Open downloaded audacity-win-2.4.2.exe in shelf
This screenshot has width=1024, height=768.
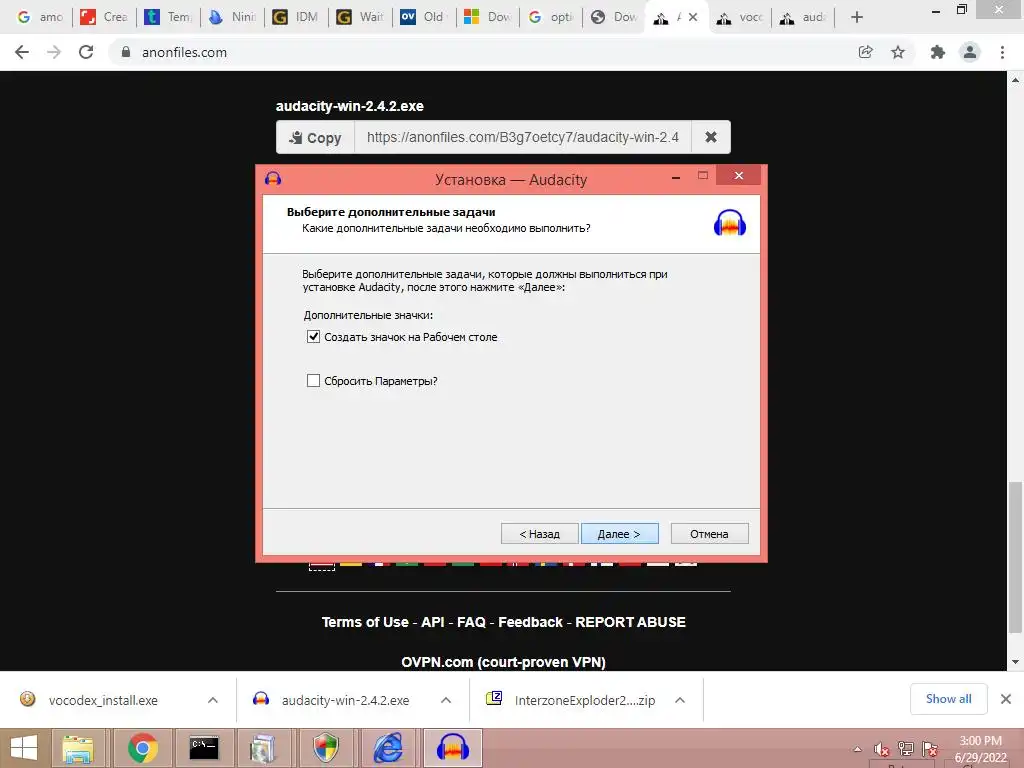click(345, 700)
